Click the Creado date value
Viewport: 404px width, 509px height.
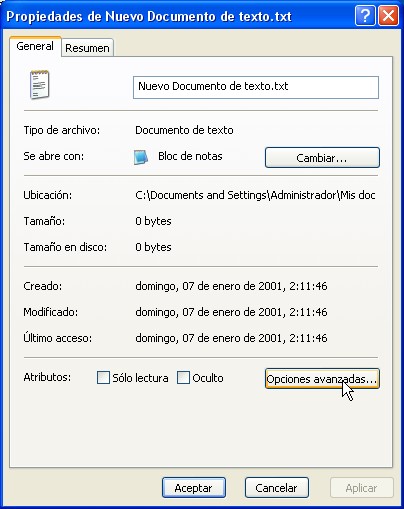tap(231, 286)
